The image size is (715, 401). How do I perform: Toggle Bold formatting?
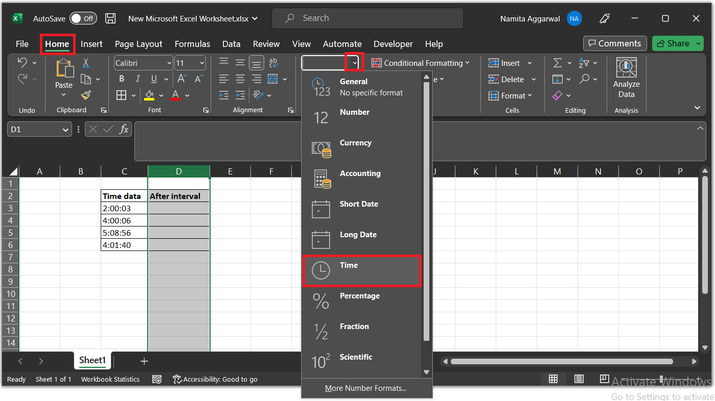pyautogui.click(x=121, y=79)
